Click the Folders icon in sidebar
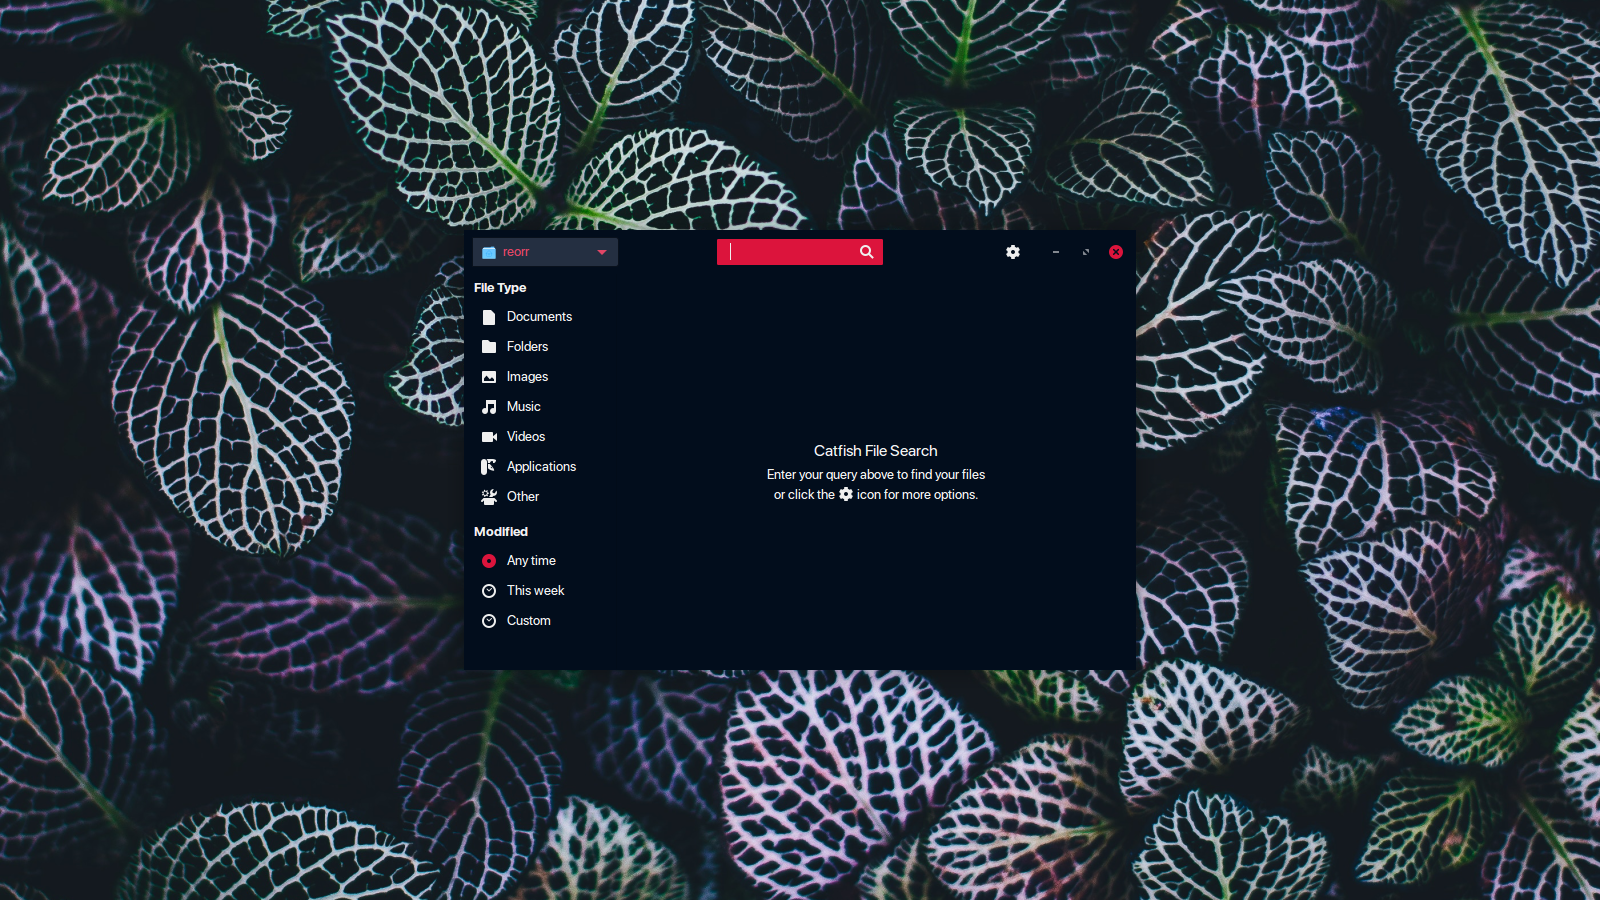 point(489,347)
